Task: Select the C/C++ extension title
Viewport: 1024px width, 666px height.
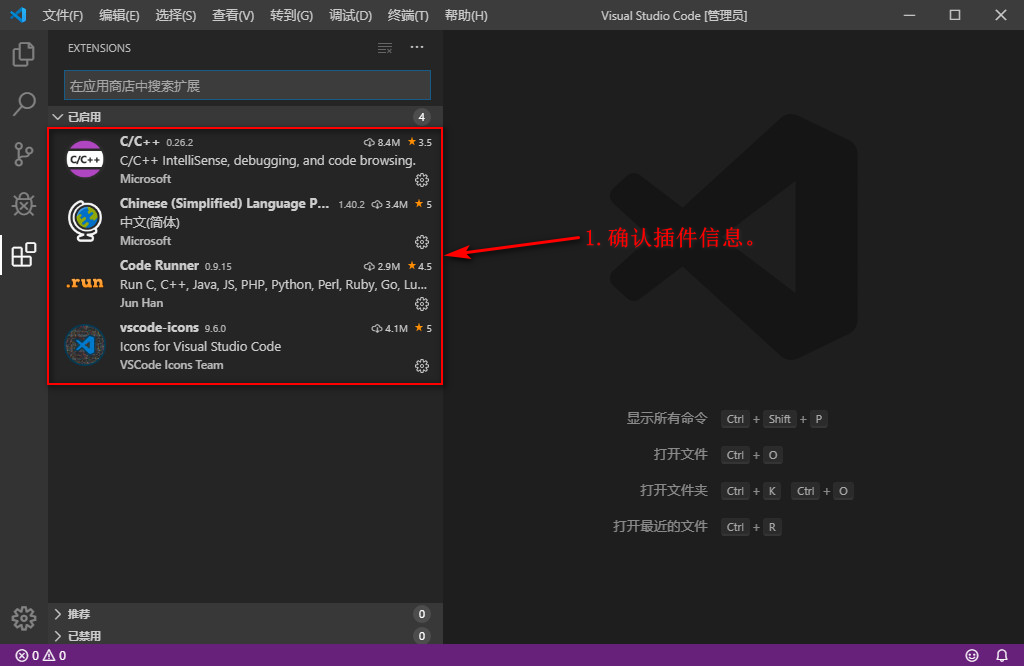Action: [140, 141]
